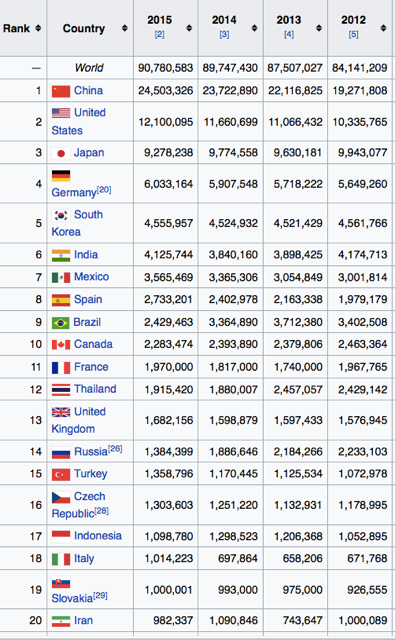The image size is (395, 640).
Task: Sort table by Rank column arrows
Action: click(x=38, y=28)
